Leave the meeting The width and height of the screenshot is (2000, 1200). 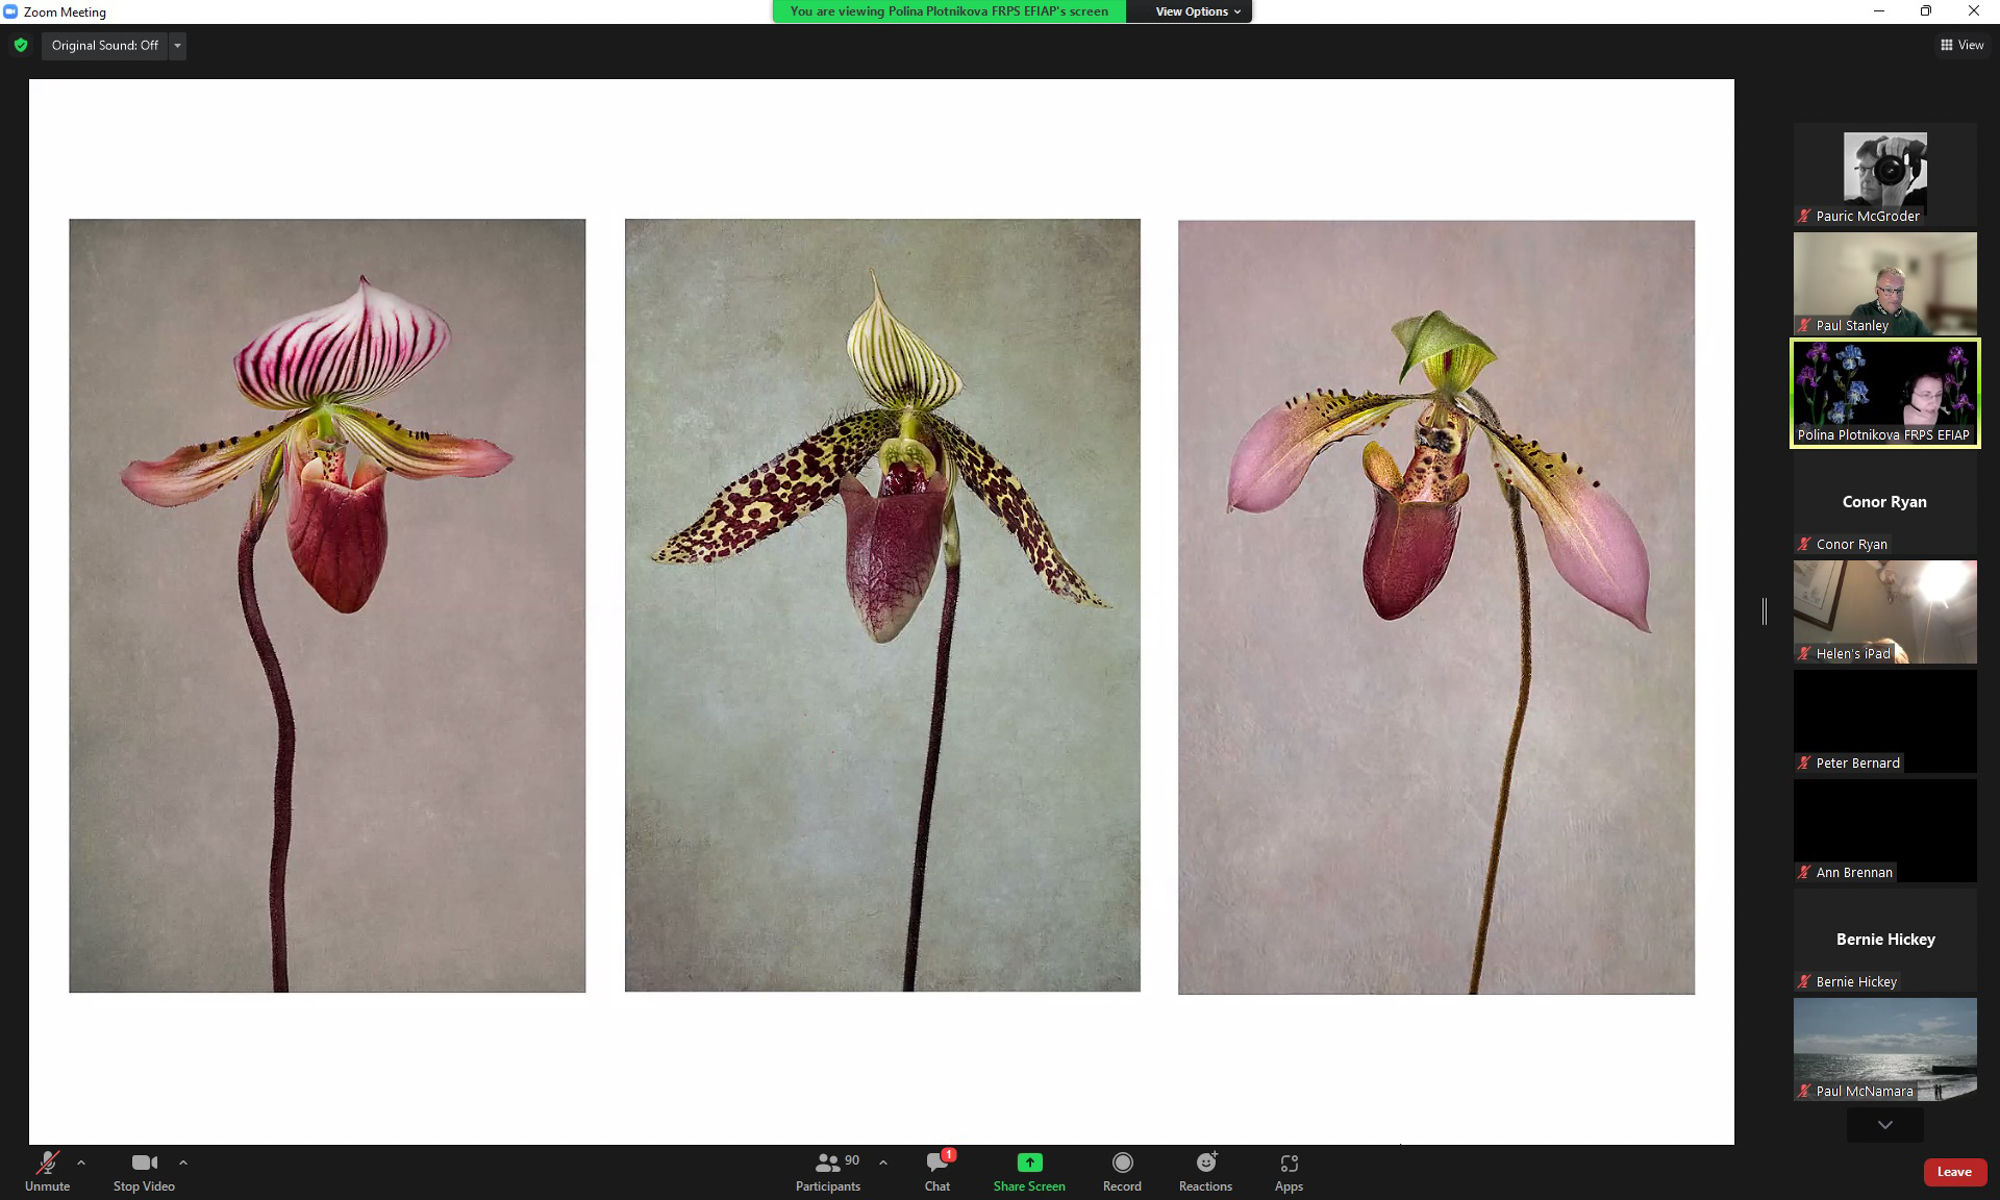point(1954,1172)
